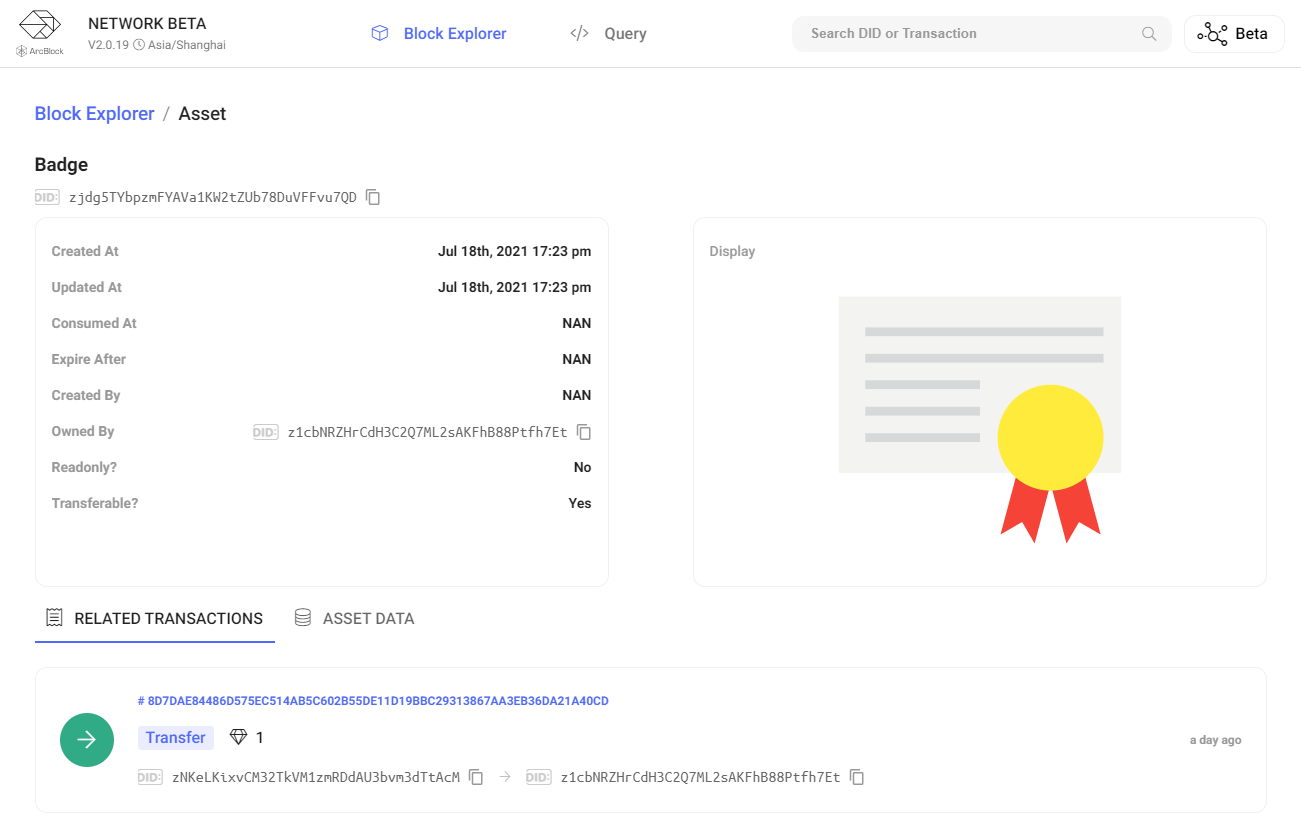The width and height of the screenshot is (1301, 829).
Task: Go to Block Explorer in top navigation
Action: click(x=454, y=34)
